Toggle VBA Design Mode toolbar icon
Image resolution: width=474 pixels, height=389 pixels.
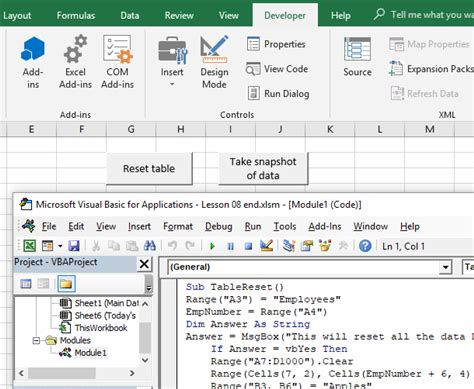[x=266, y=246]
